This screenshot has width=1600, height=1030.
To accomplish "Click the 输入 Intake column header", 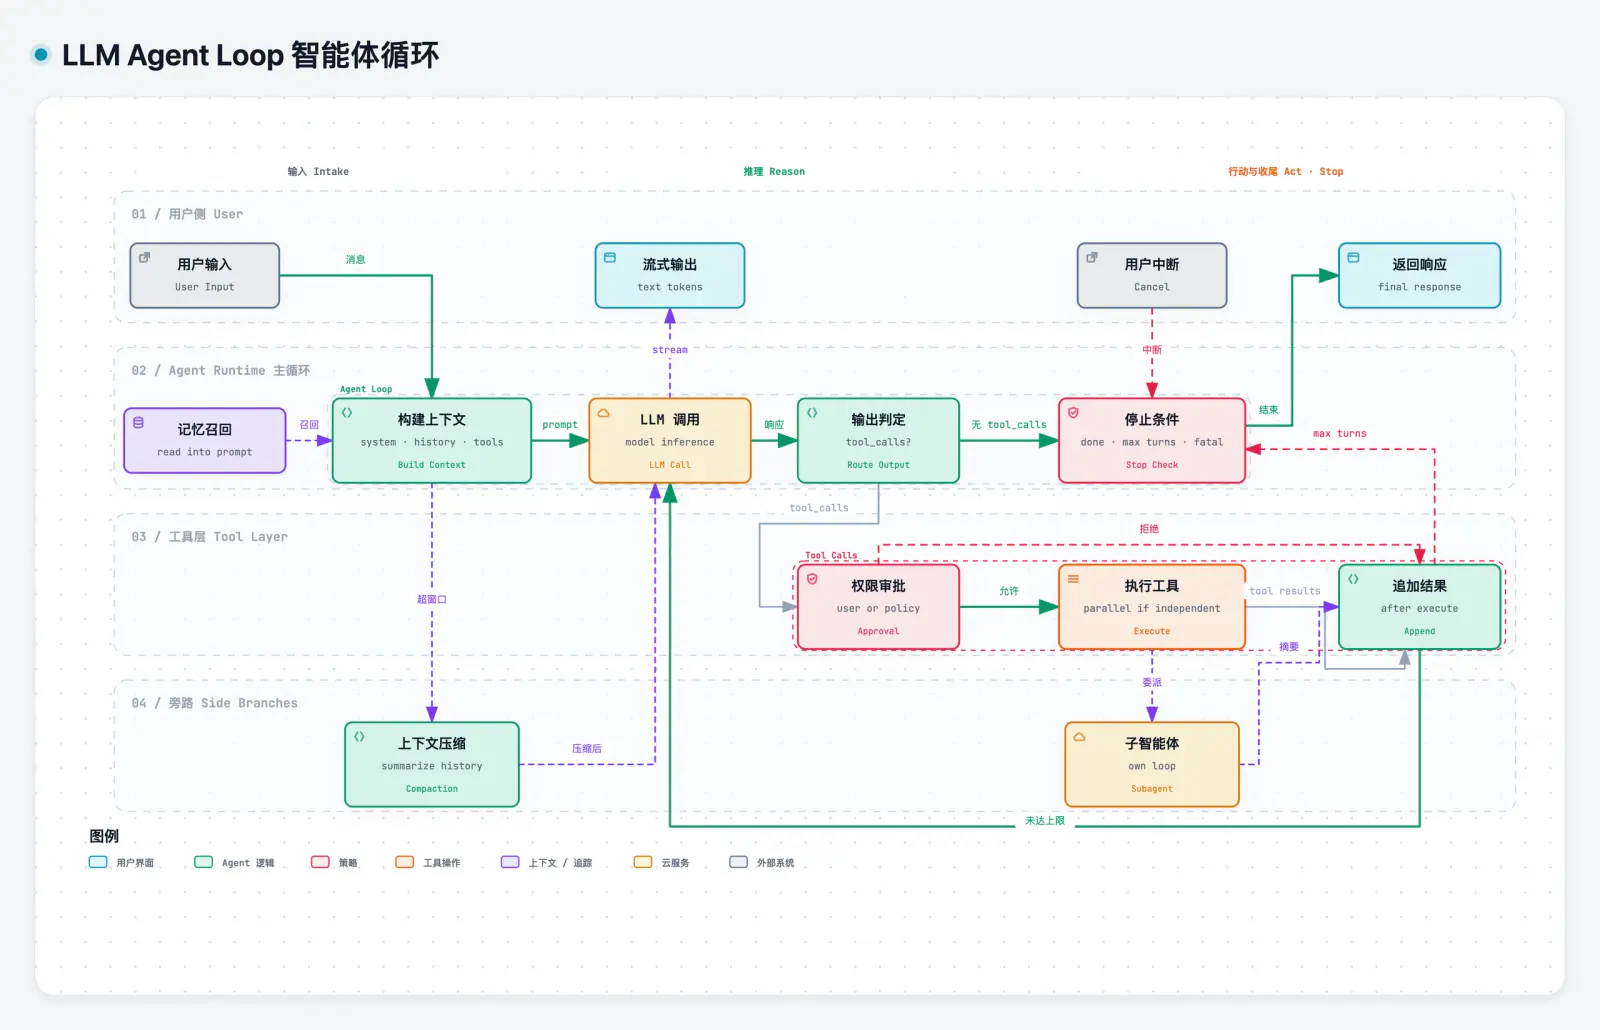I will [x=318, y=171].
